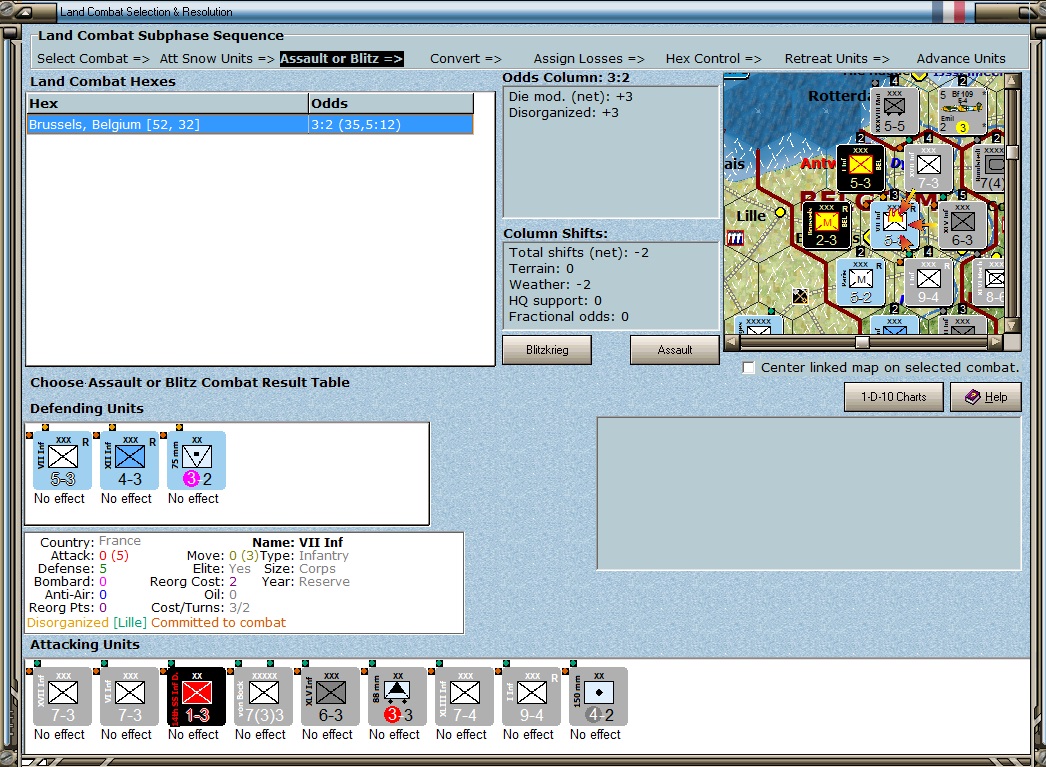Screen dimensions: 1046x767
Task: Click the Help book icon
Action: tap(973, 397)
